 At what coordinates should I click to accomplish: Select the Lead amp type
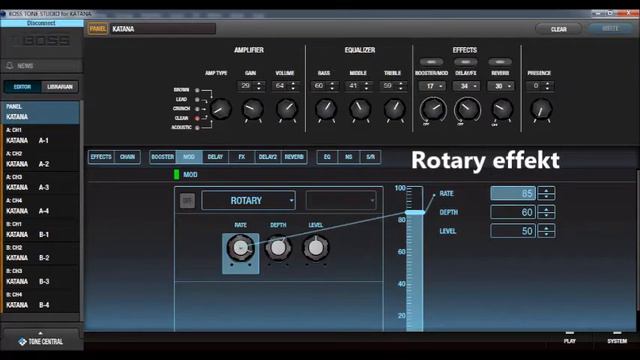[x=197, y=100]
